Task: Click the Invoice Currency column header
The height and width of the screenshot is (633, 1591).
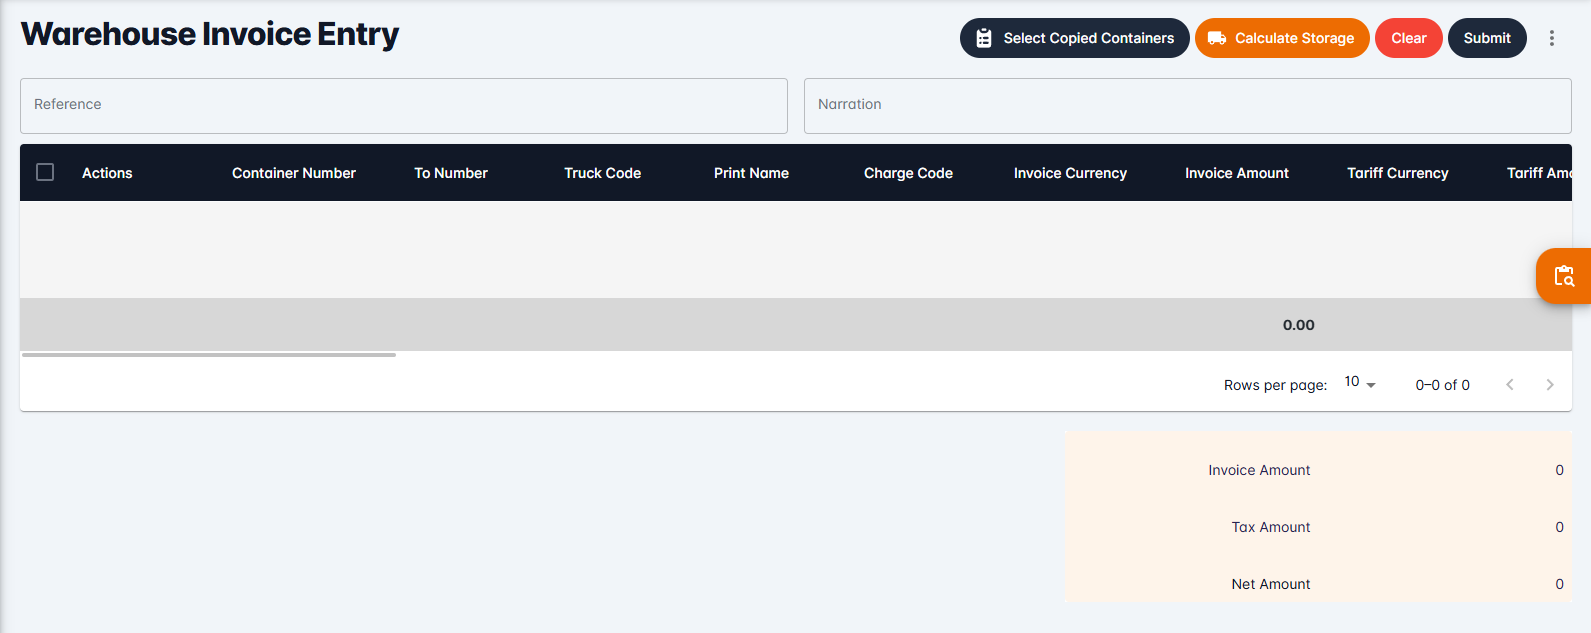Action: (x=1070, y=173)
